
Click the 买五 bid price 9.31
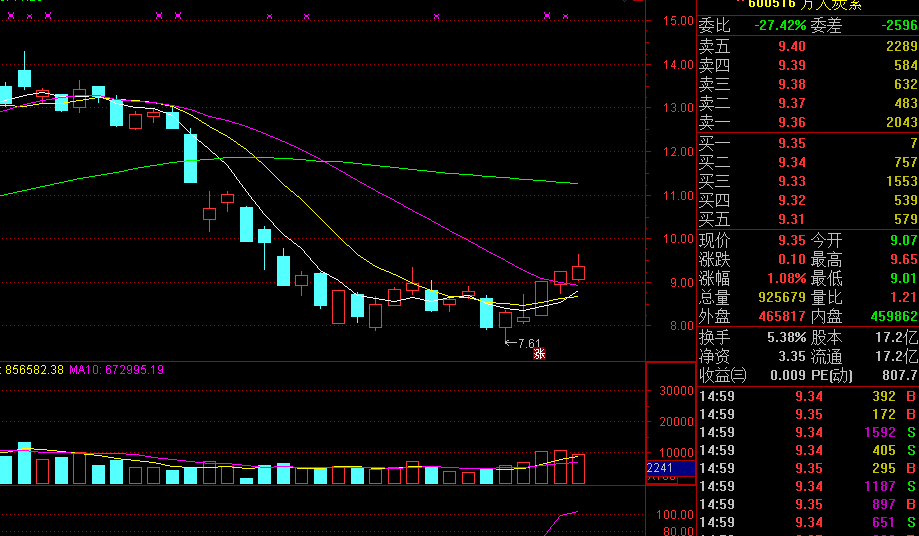point(792,219)
